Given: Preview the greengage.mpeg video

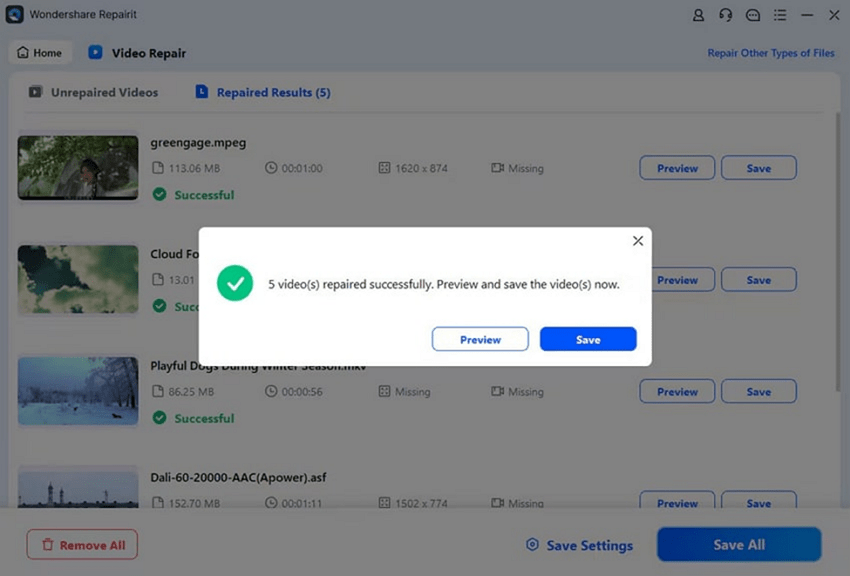Looking at the screenshot, I should click(x=677, y=168).
